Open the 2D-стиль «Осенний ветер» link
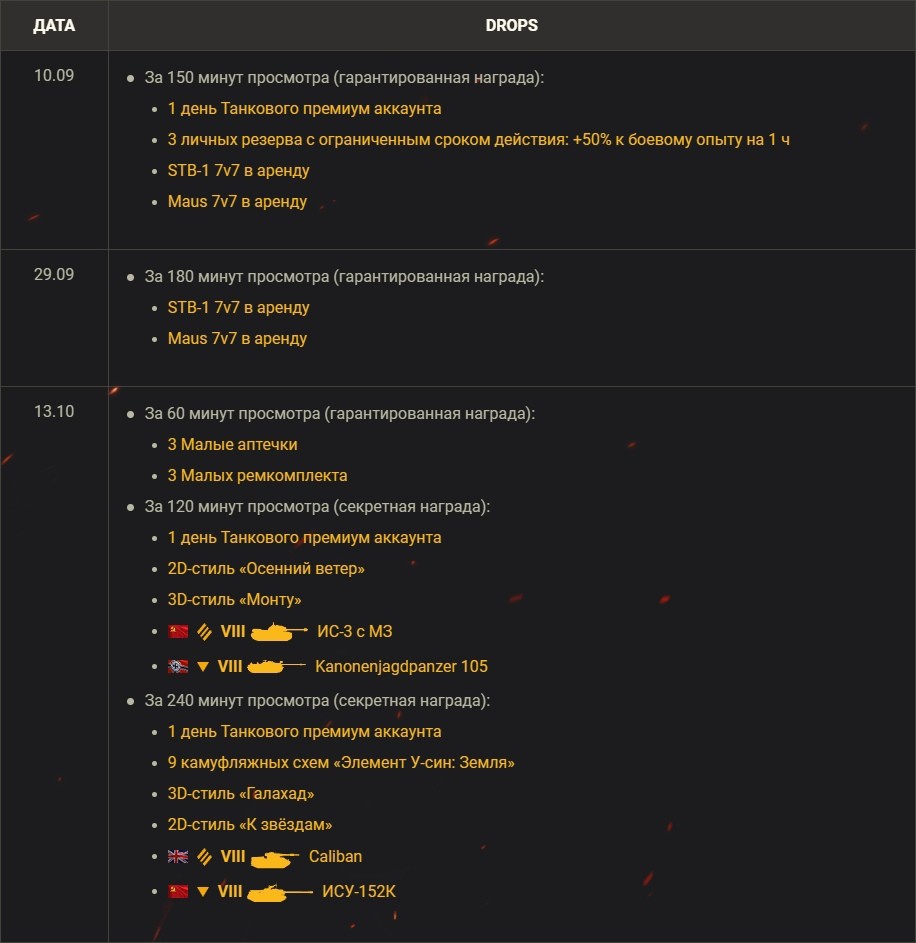Image resolution: width=916 pixels, height=943 pixels. pyautogui.click(x=266, y=569)
